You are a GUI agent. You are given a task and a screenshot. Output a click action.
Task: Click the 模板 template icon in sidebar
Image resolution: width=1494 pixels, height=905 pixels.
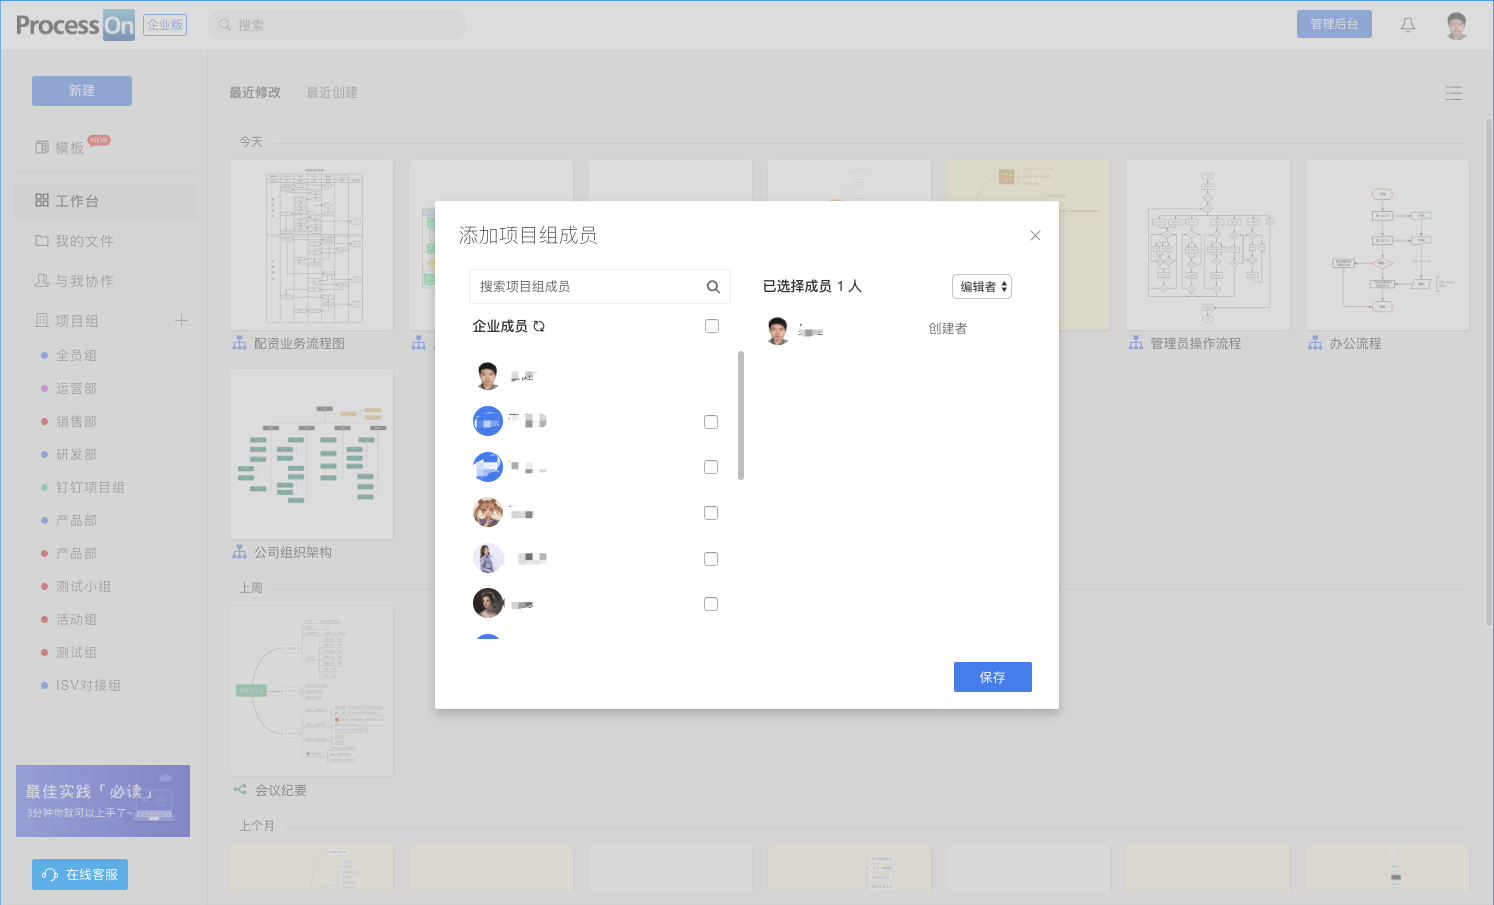[x=42, y=148]
